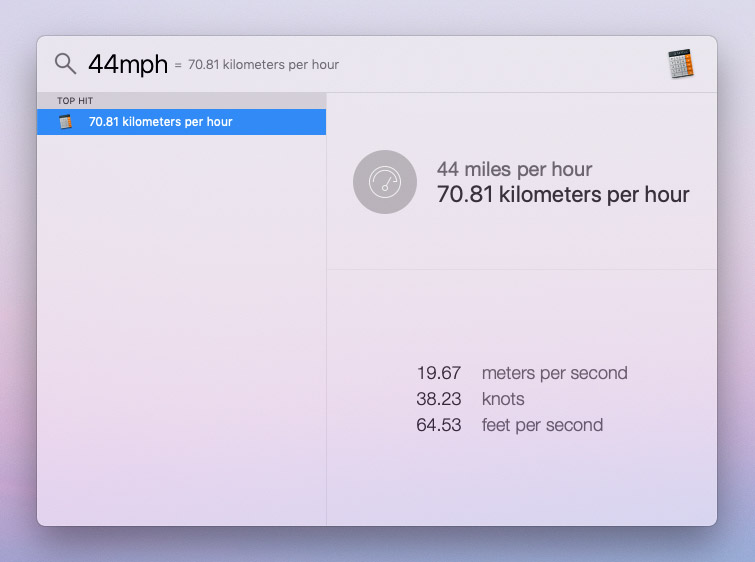This screenshot has height=562, width=755.
Task: Click the TOP HIT section header
Action: 182,101
